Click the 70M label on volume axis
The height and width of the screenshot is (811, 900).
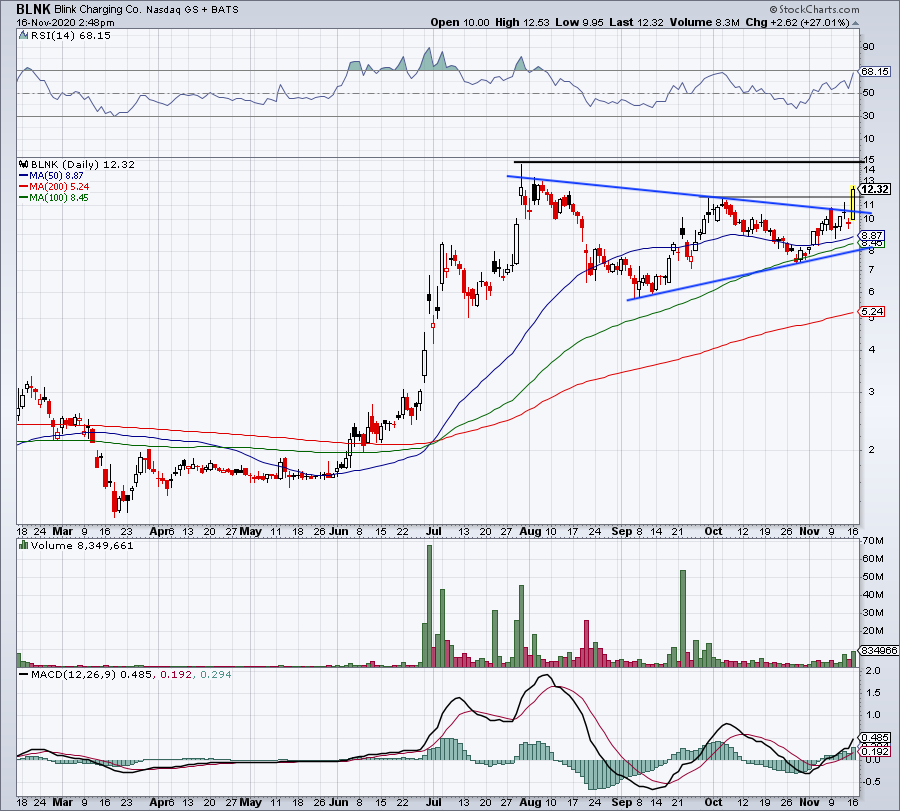(x=872, y=541)
